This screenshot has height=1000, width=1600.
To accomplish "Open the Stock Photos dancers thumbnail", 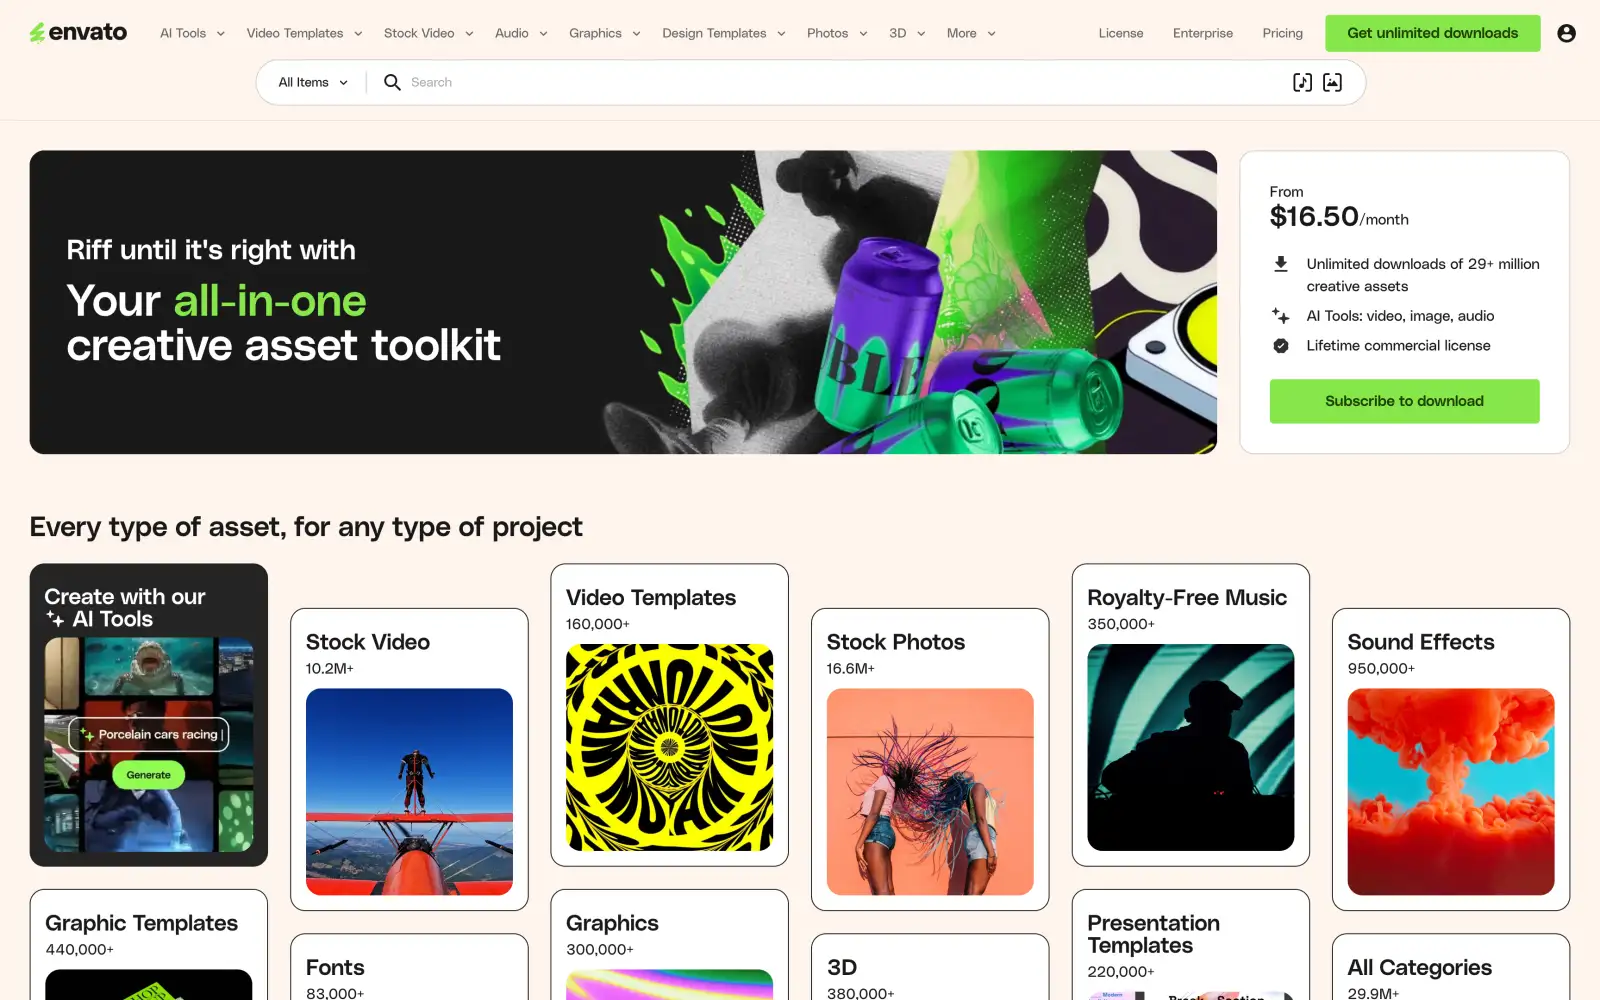I will 930,792.
